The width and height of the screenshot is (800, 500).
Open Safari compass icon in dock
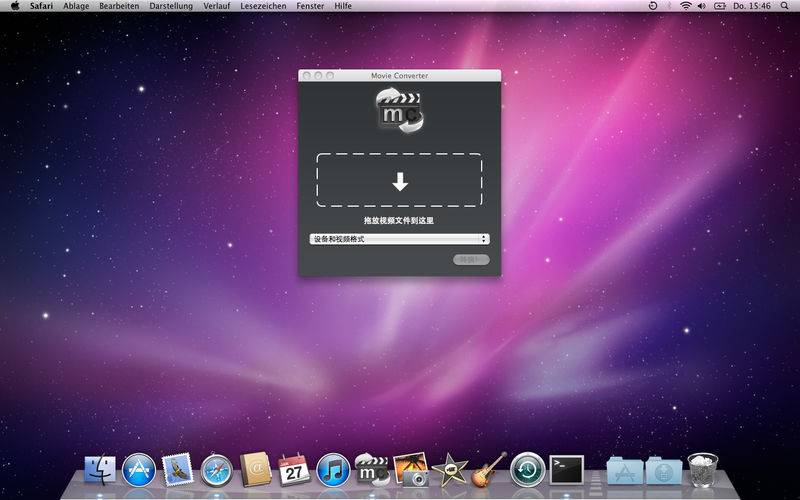pos(217,470)
